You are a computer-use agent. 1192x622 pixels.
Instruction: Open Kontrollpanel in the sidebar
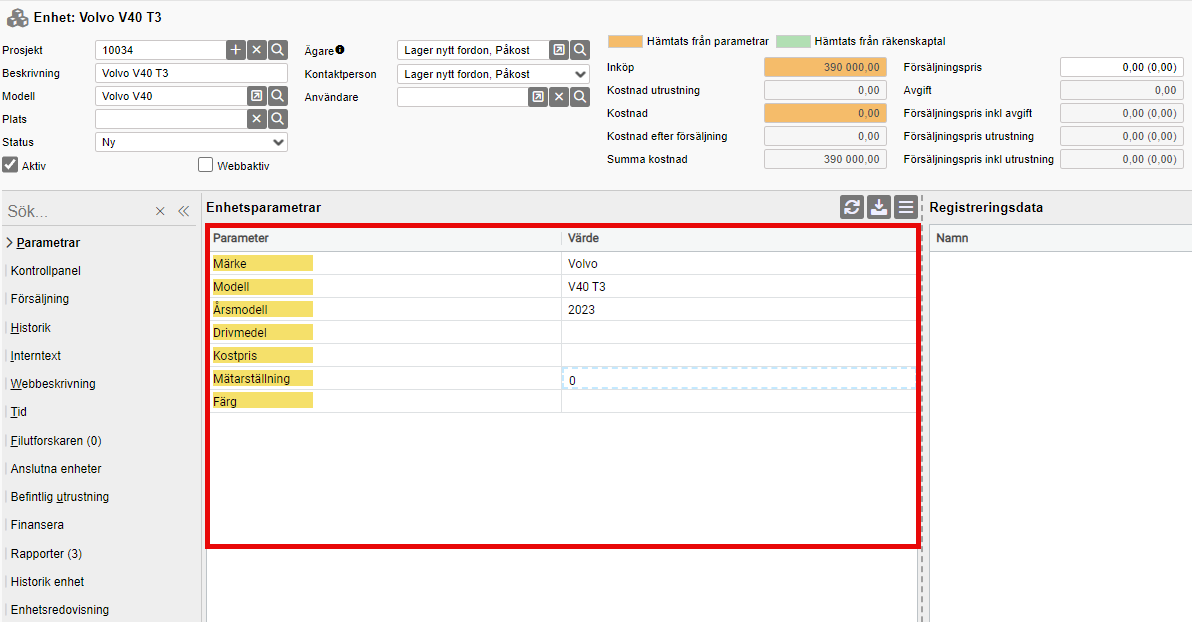point(46,271)
